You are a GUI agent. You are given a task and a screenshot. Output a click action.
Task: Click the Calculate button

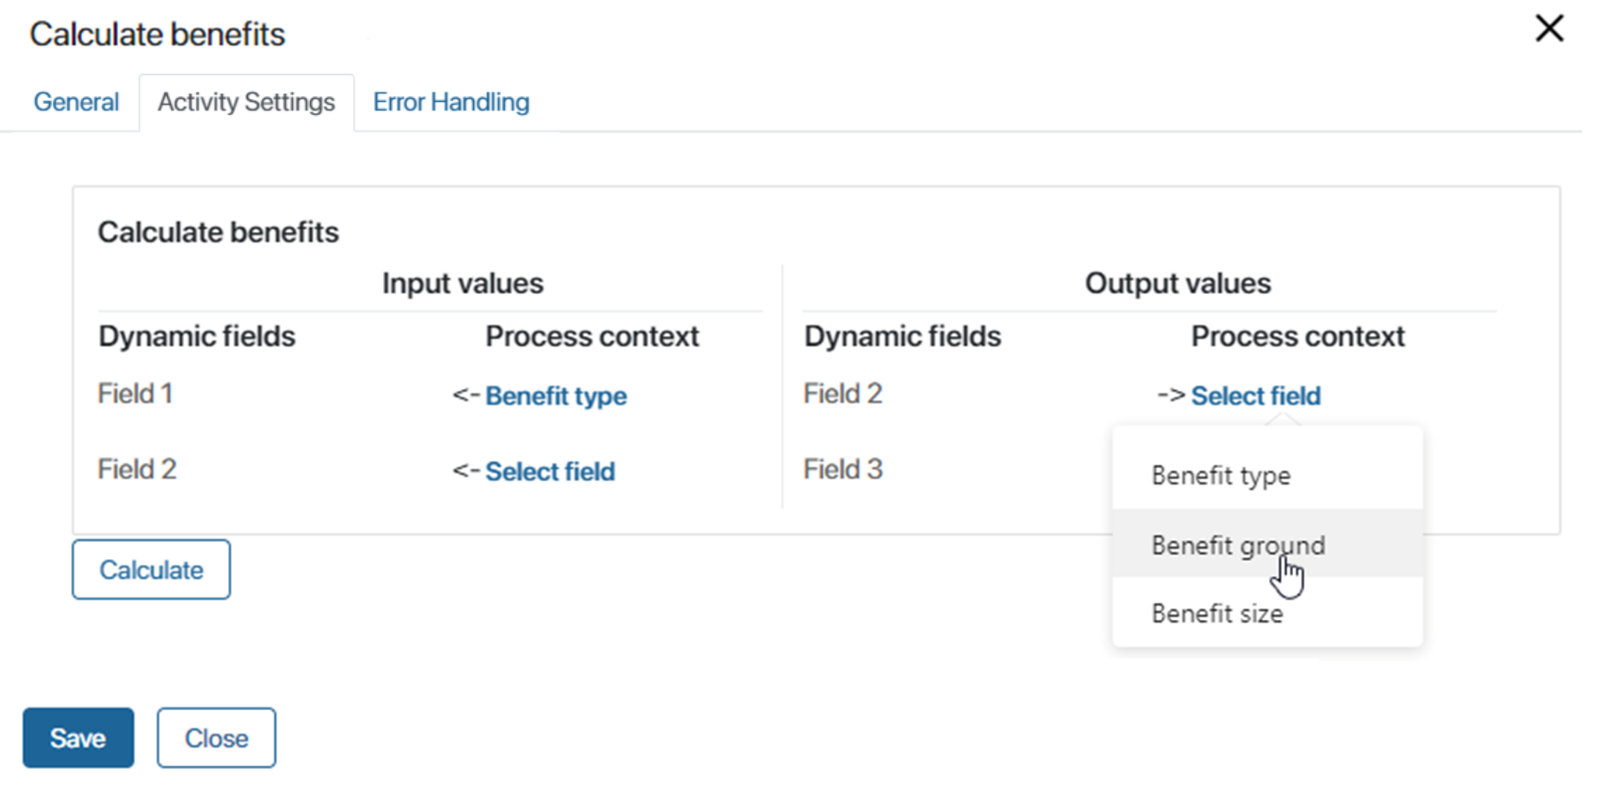(x=151, y=570)
